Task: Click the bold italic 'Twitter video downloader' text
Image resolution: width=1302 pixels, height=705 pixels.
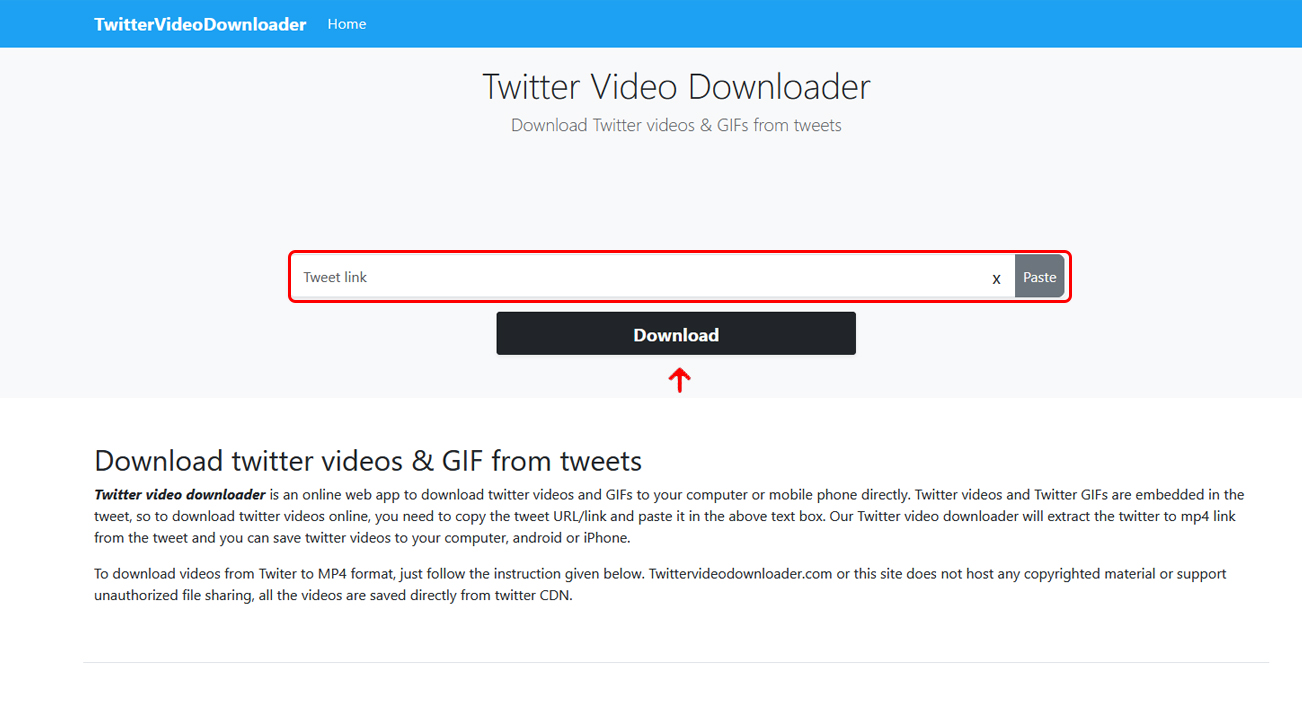Action: pyautogui.click(x=180, y=495)
